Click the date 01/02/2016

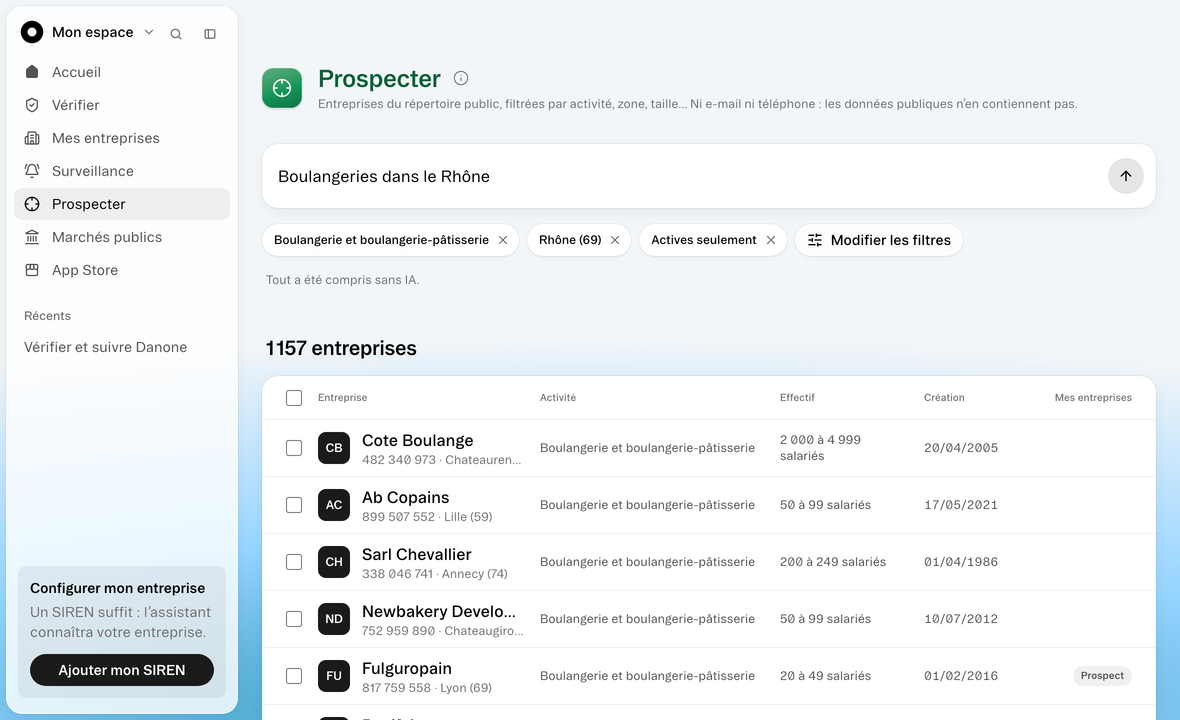coord(961,676)
